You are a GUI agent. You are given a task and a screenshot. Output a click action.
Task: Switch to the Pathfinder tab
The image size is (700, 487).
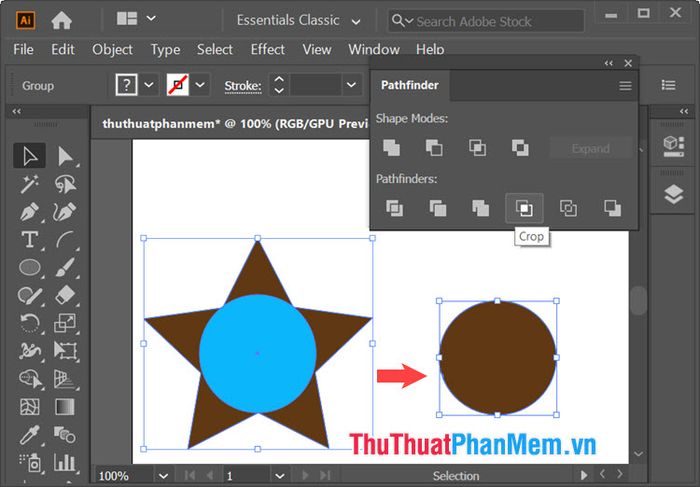(x=409, y=85)
